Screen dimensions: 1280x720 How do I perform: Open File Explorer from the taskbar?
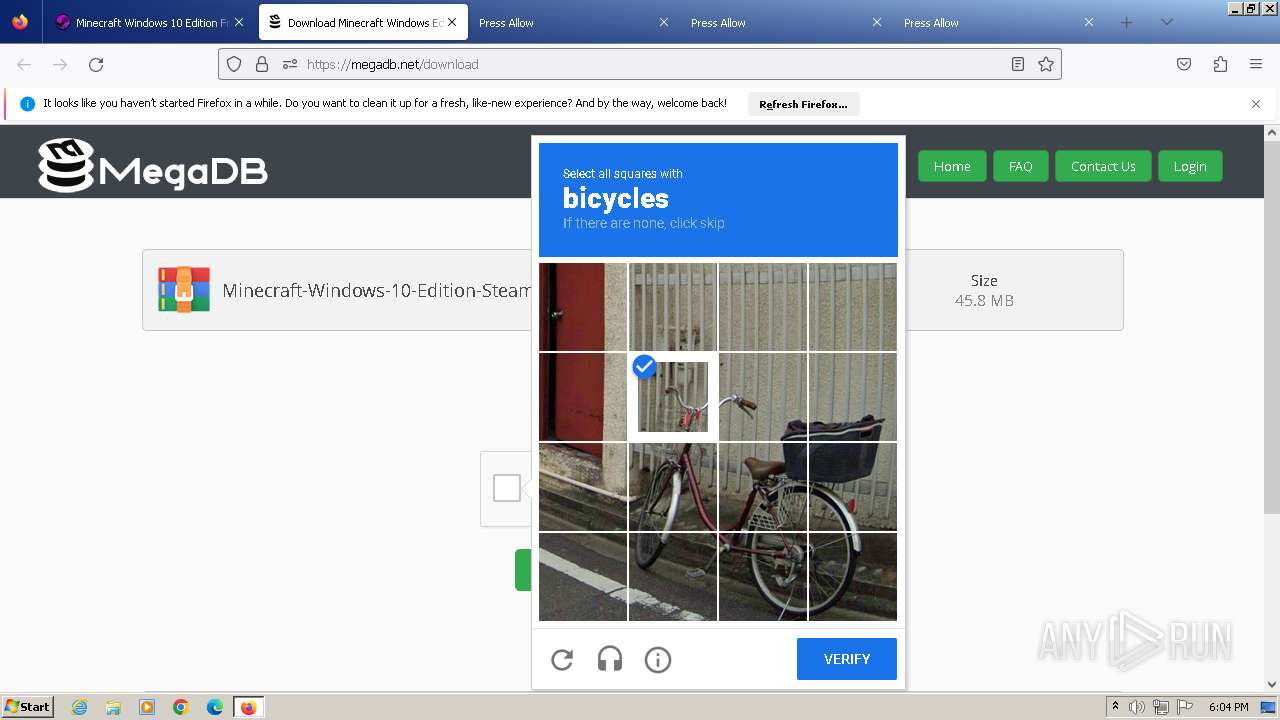tap(113, 707)
